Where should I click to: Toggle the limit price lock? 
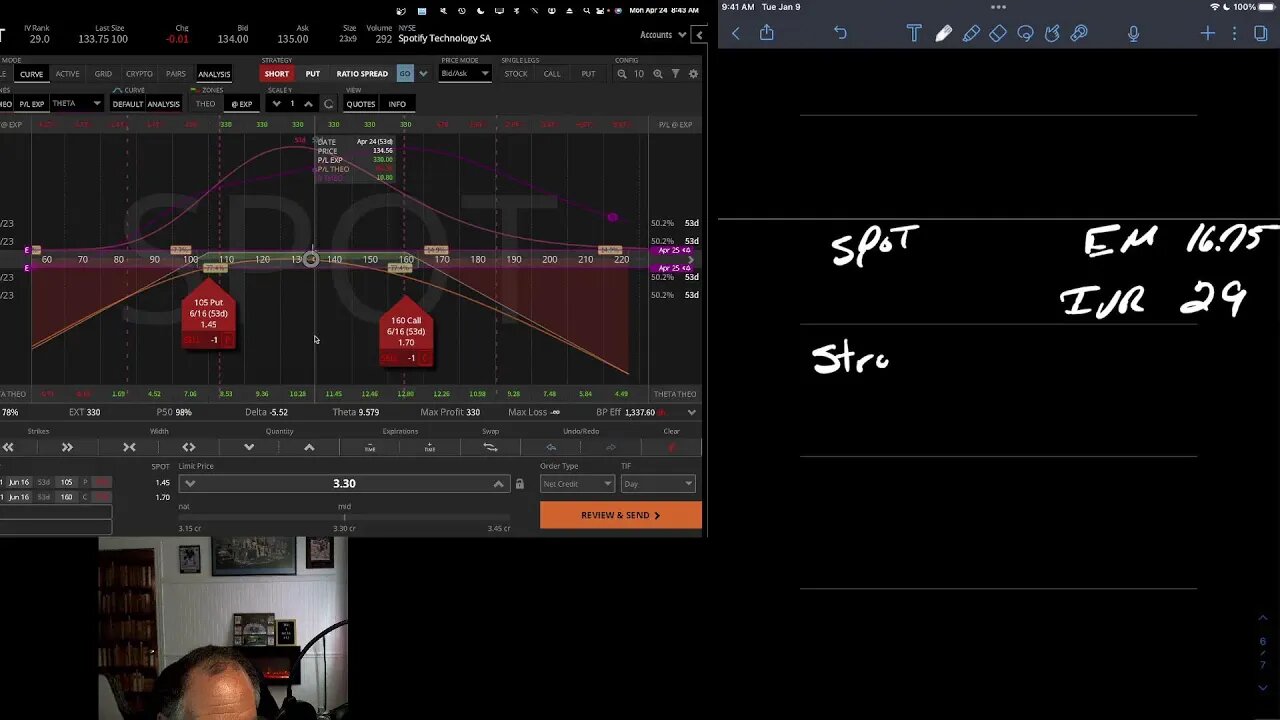(x=519, y=484)
